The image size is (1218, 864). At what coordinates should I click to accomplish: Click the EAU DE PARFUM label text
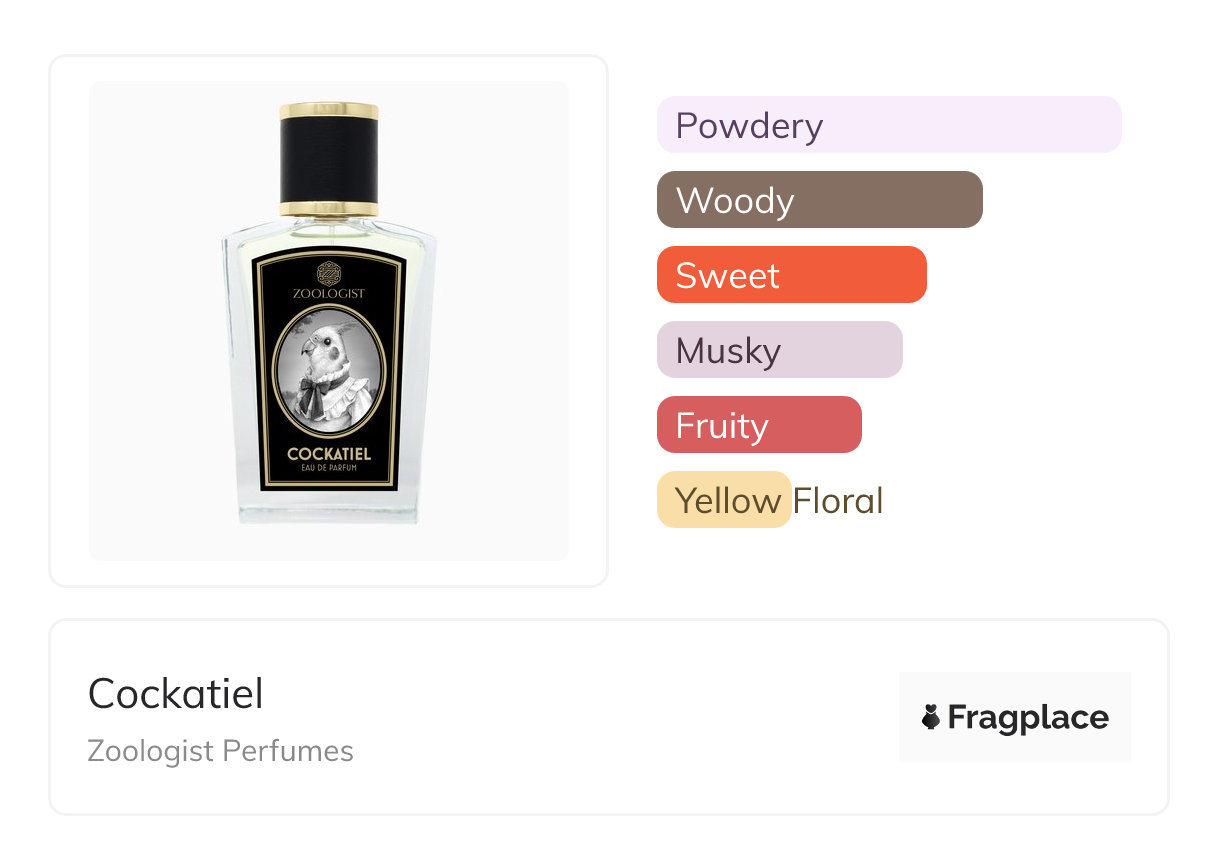click(329, 469)
